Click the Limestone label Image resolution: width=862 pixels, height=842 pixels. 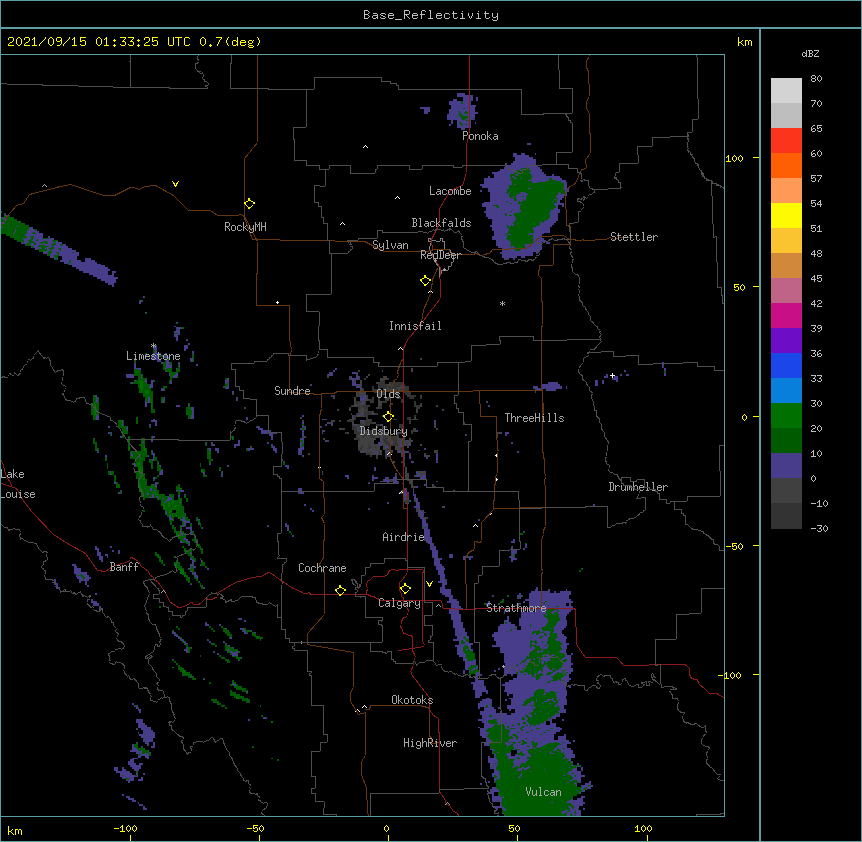153,356
